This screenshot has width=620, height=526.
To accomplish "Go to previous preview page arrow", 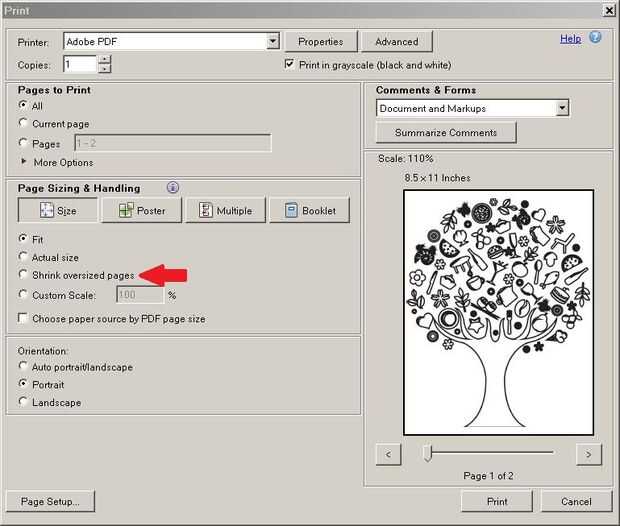I will 388,454.
